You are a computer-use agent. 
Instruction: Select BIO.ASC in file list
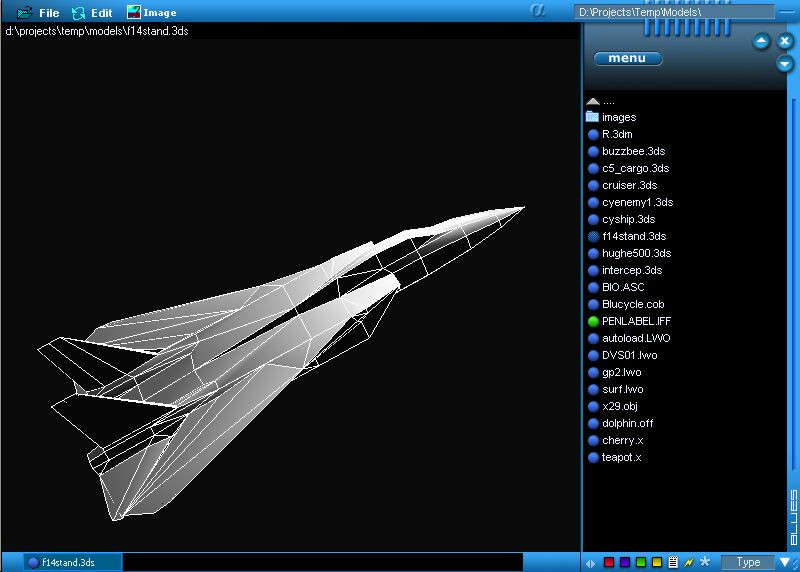pyautogui.click(x=616, y=287)
